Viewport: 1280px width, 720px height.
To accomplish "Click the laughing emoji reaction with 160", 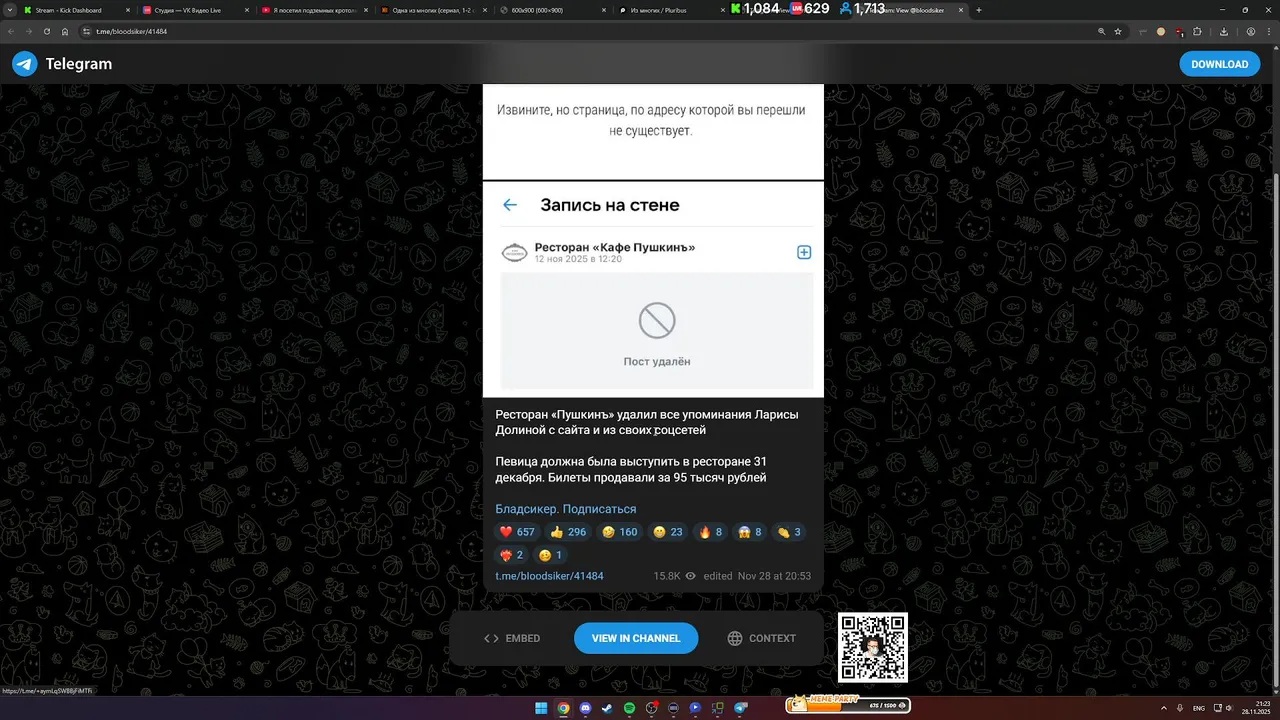I will tap(620, 532).
